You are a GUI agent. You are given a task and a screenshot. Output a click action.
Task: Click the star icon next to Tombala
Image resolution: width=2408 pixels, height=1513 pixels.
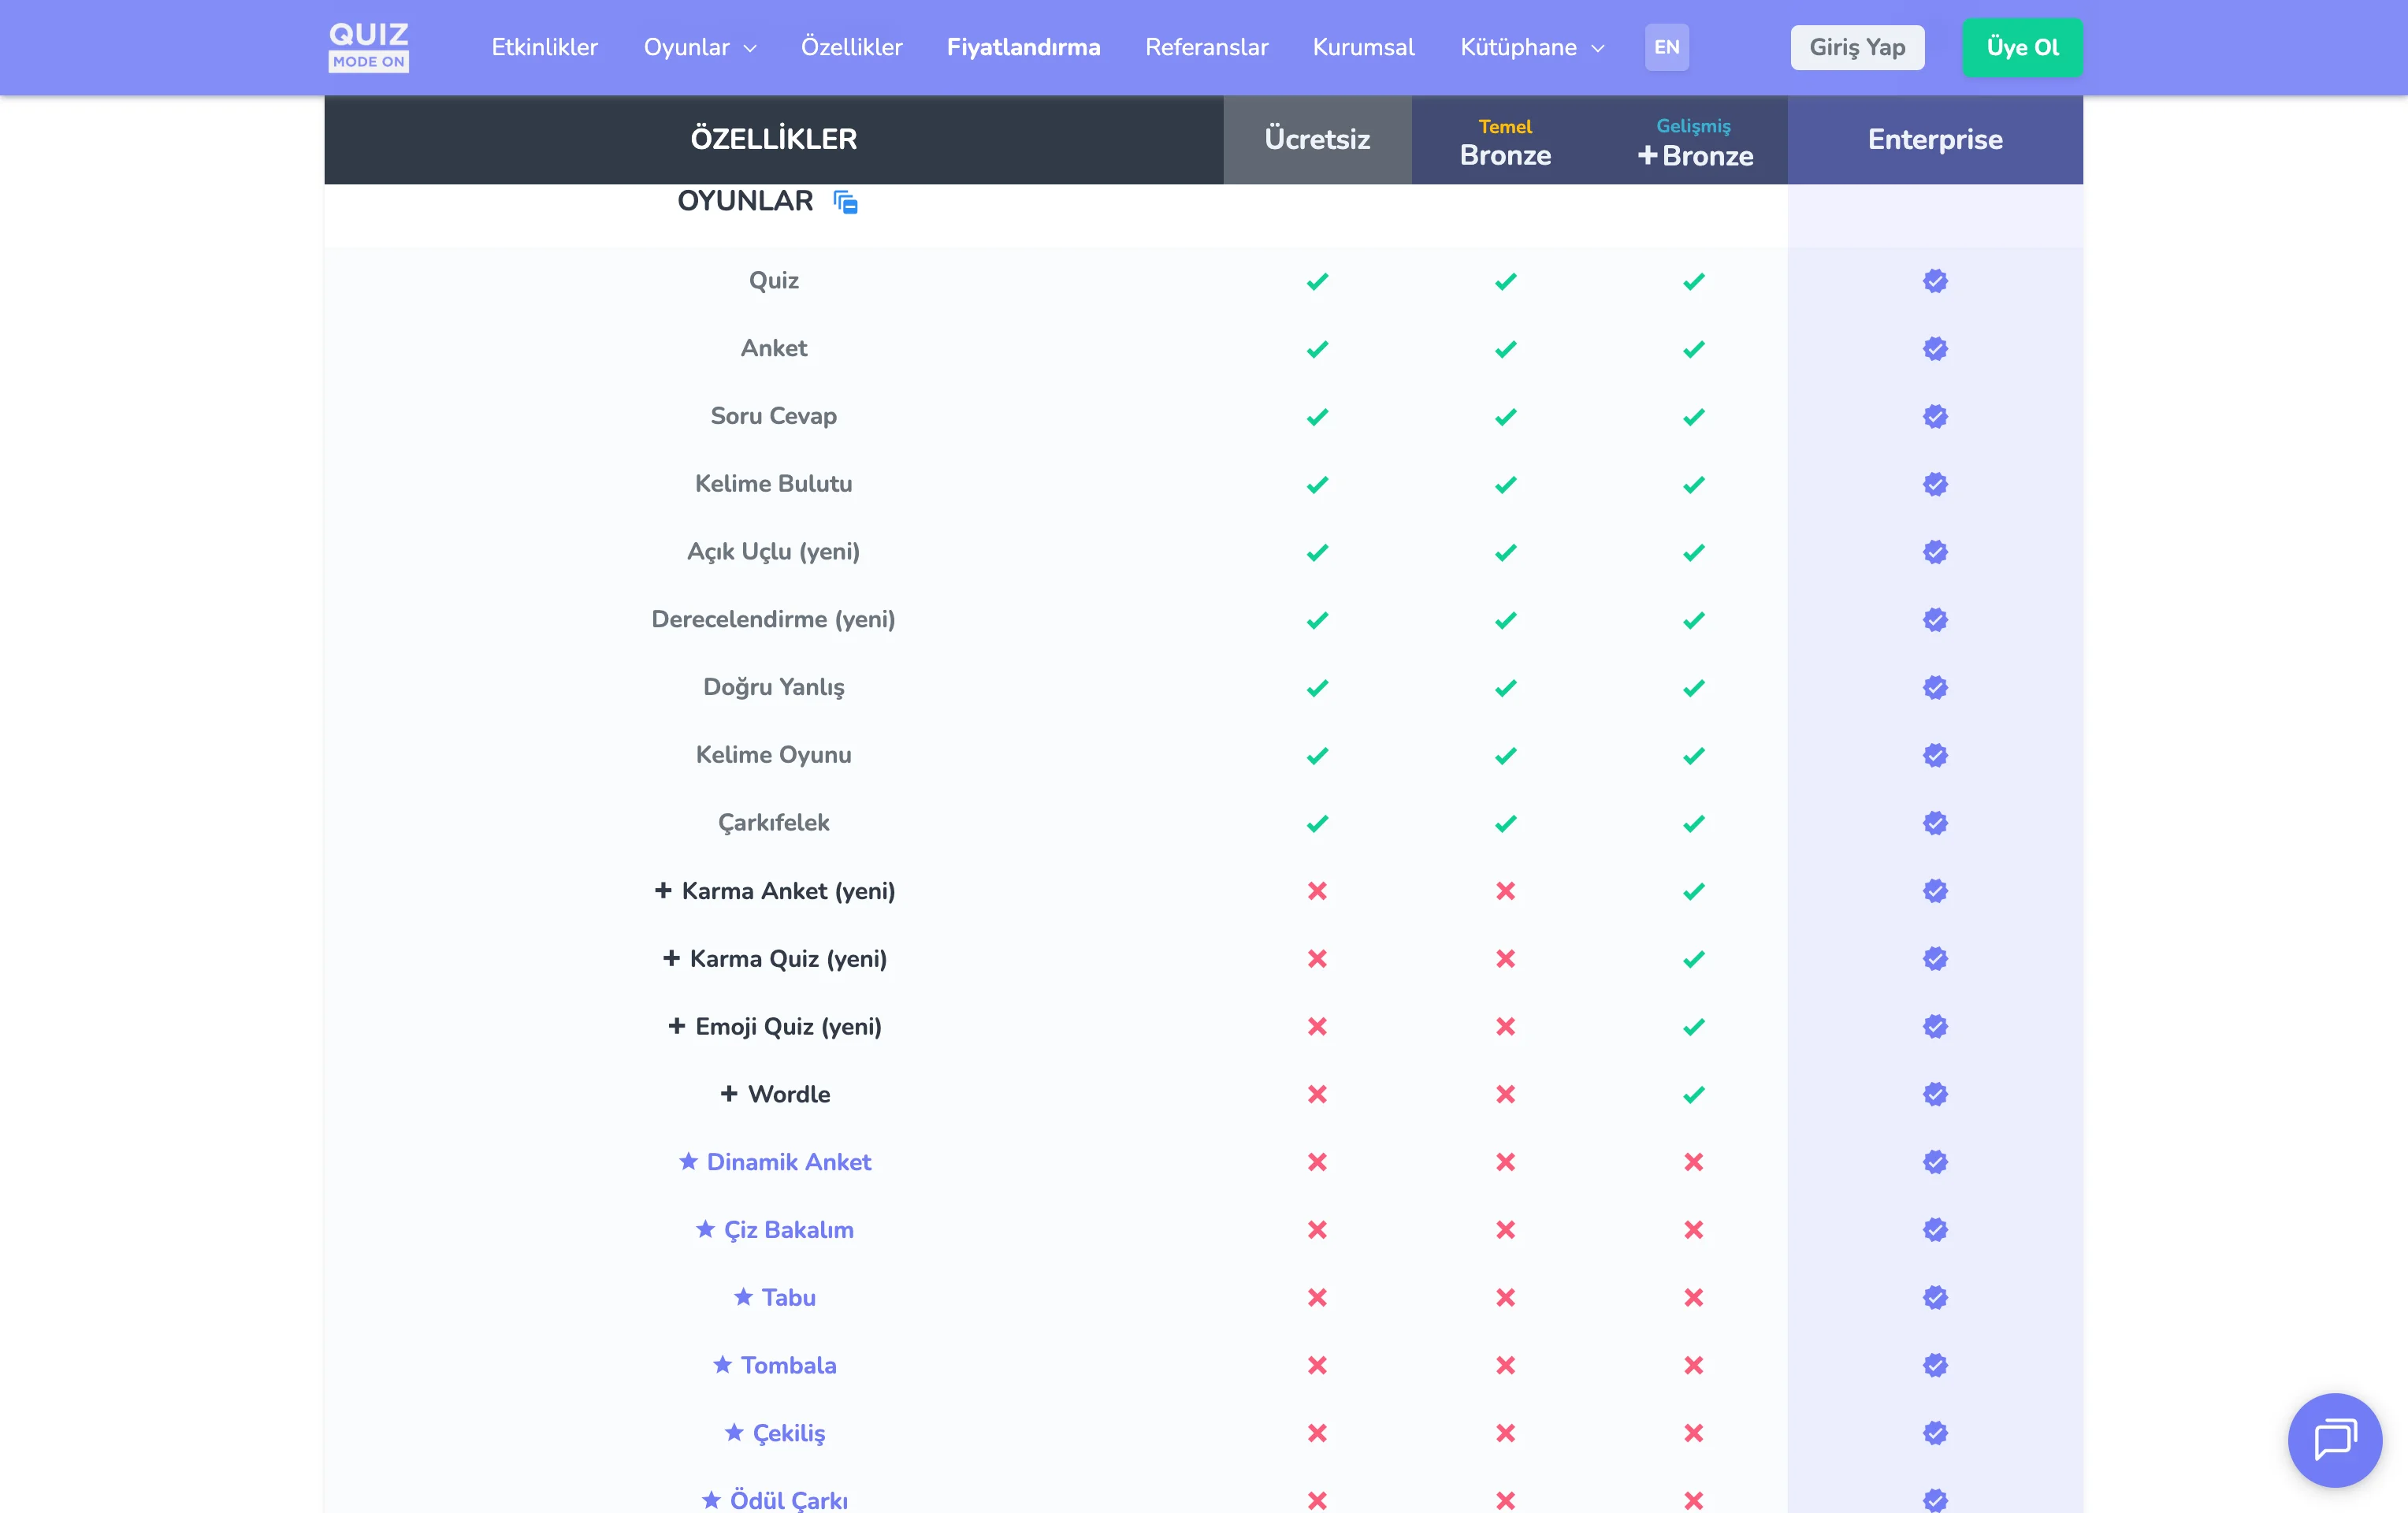[722, 1365]
